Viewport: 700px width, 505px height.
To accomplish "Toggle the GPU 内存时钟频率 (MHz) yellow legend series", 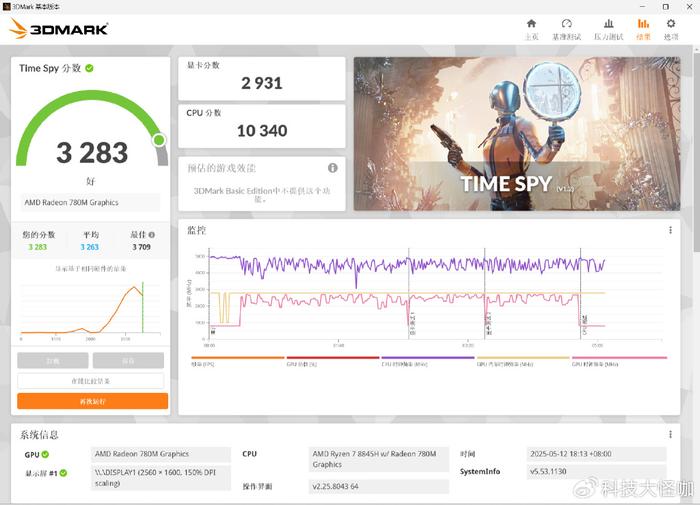I will coord(523,361).
